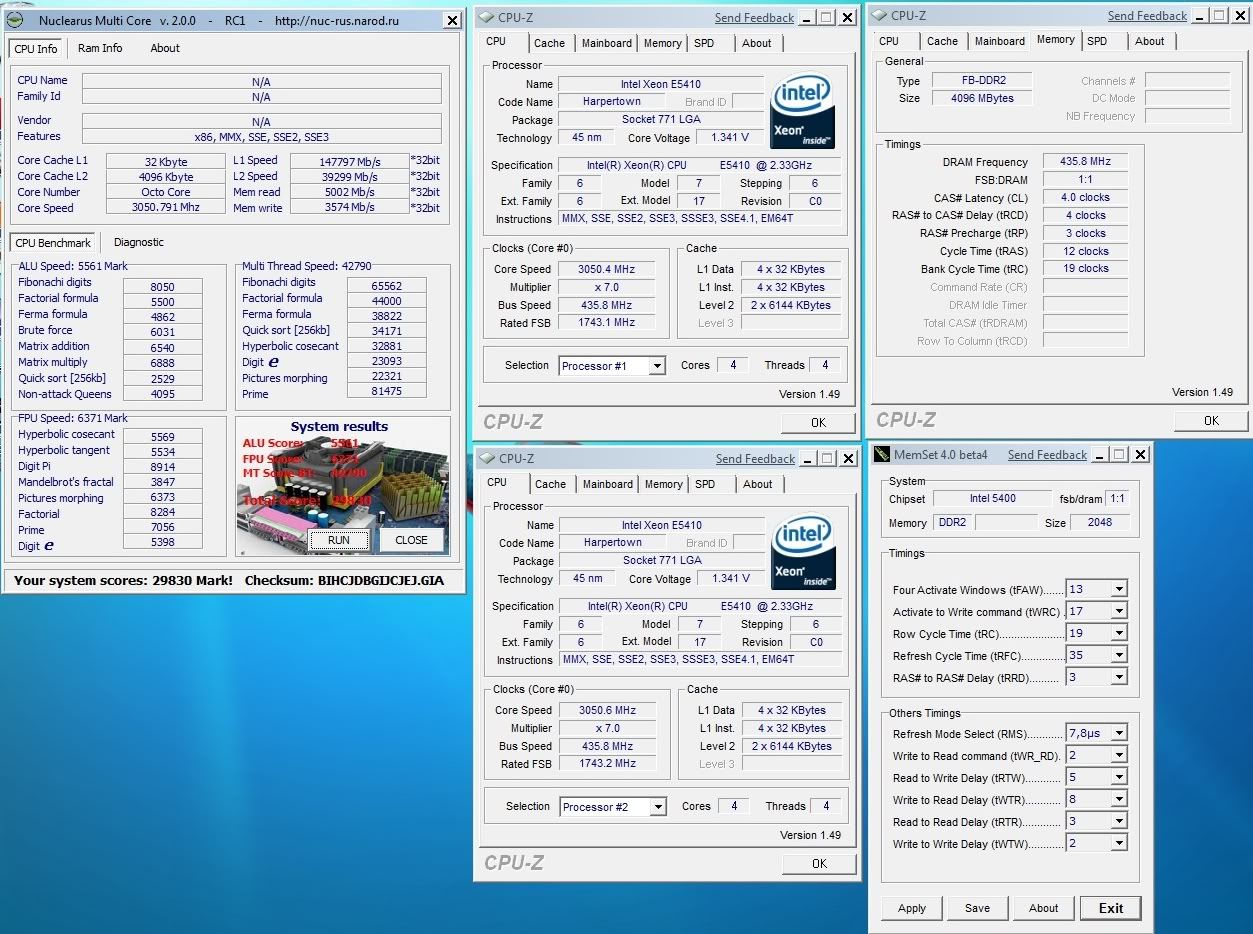1253x934 pixels.
Task: Click Send Feedback in CPU-Z Processor #1 window
Action: click(x=754, y=18)
